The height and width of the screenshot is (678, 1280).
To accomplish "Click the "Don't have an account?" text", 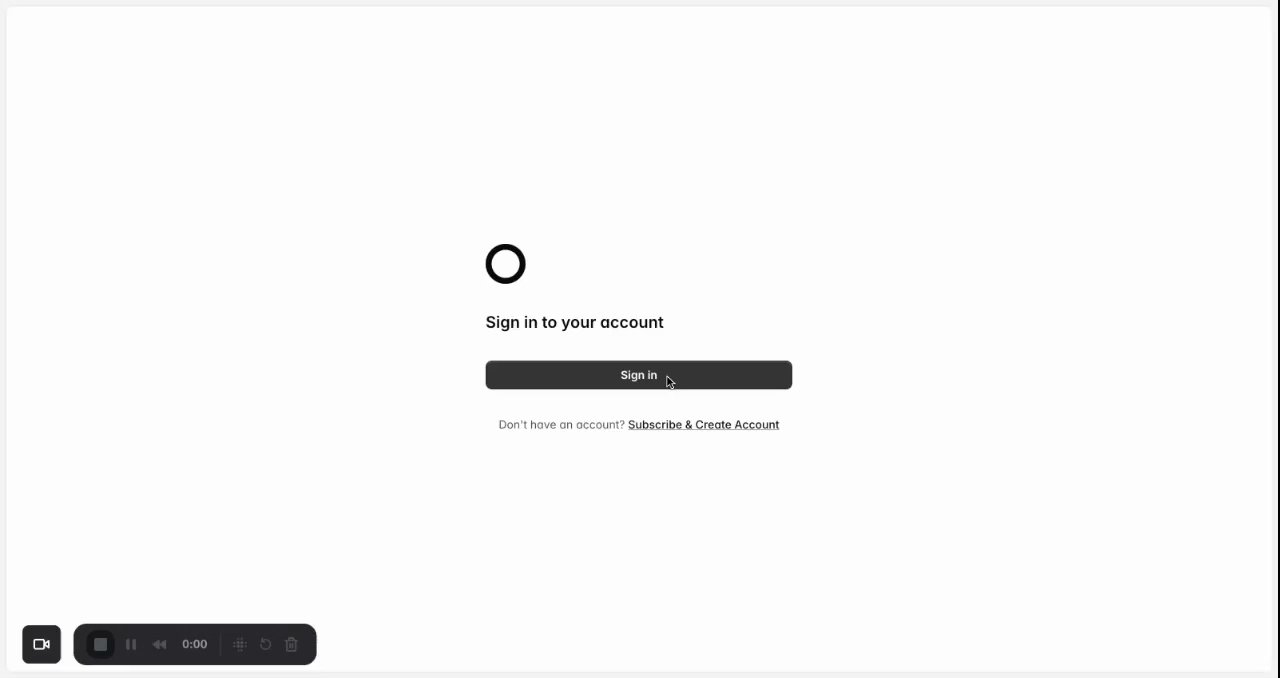I will [561, 425].
